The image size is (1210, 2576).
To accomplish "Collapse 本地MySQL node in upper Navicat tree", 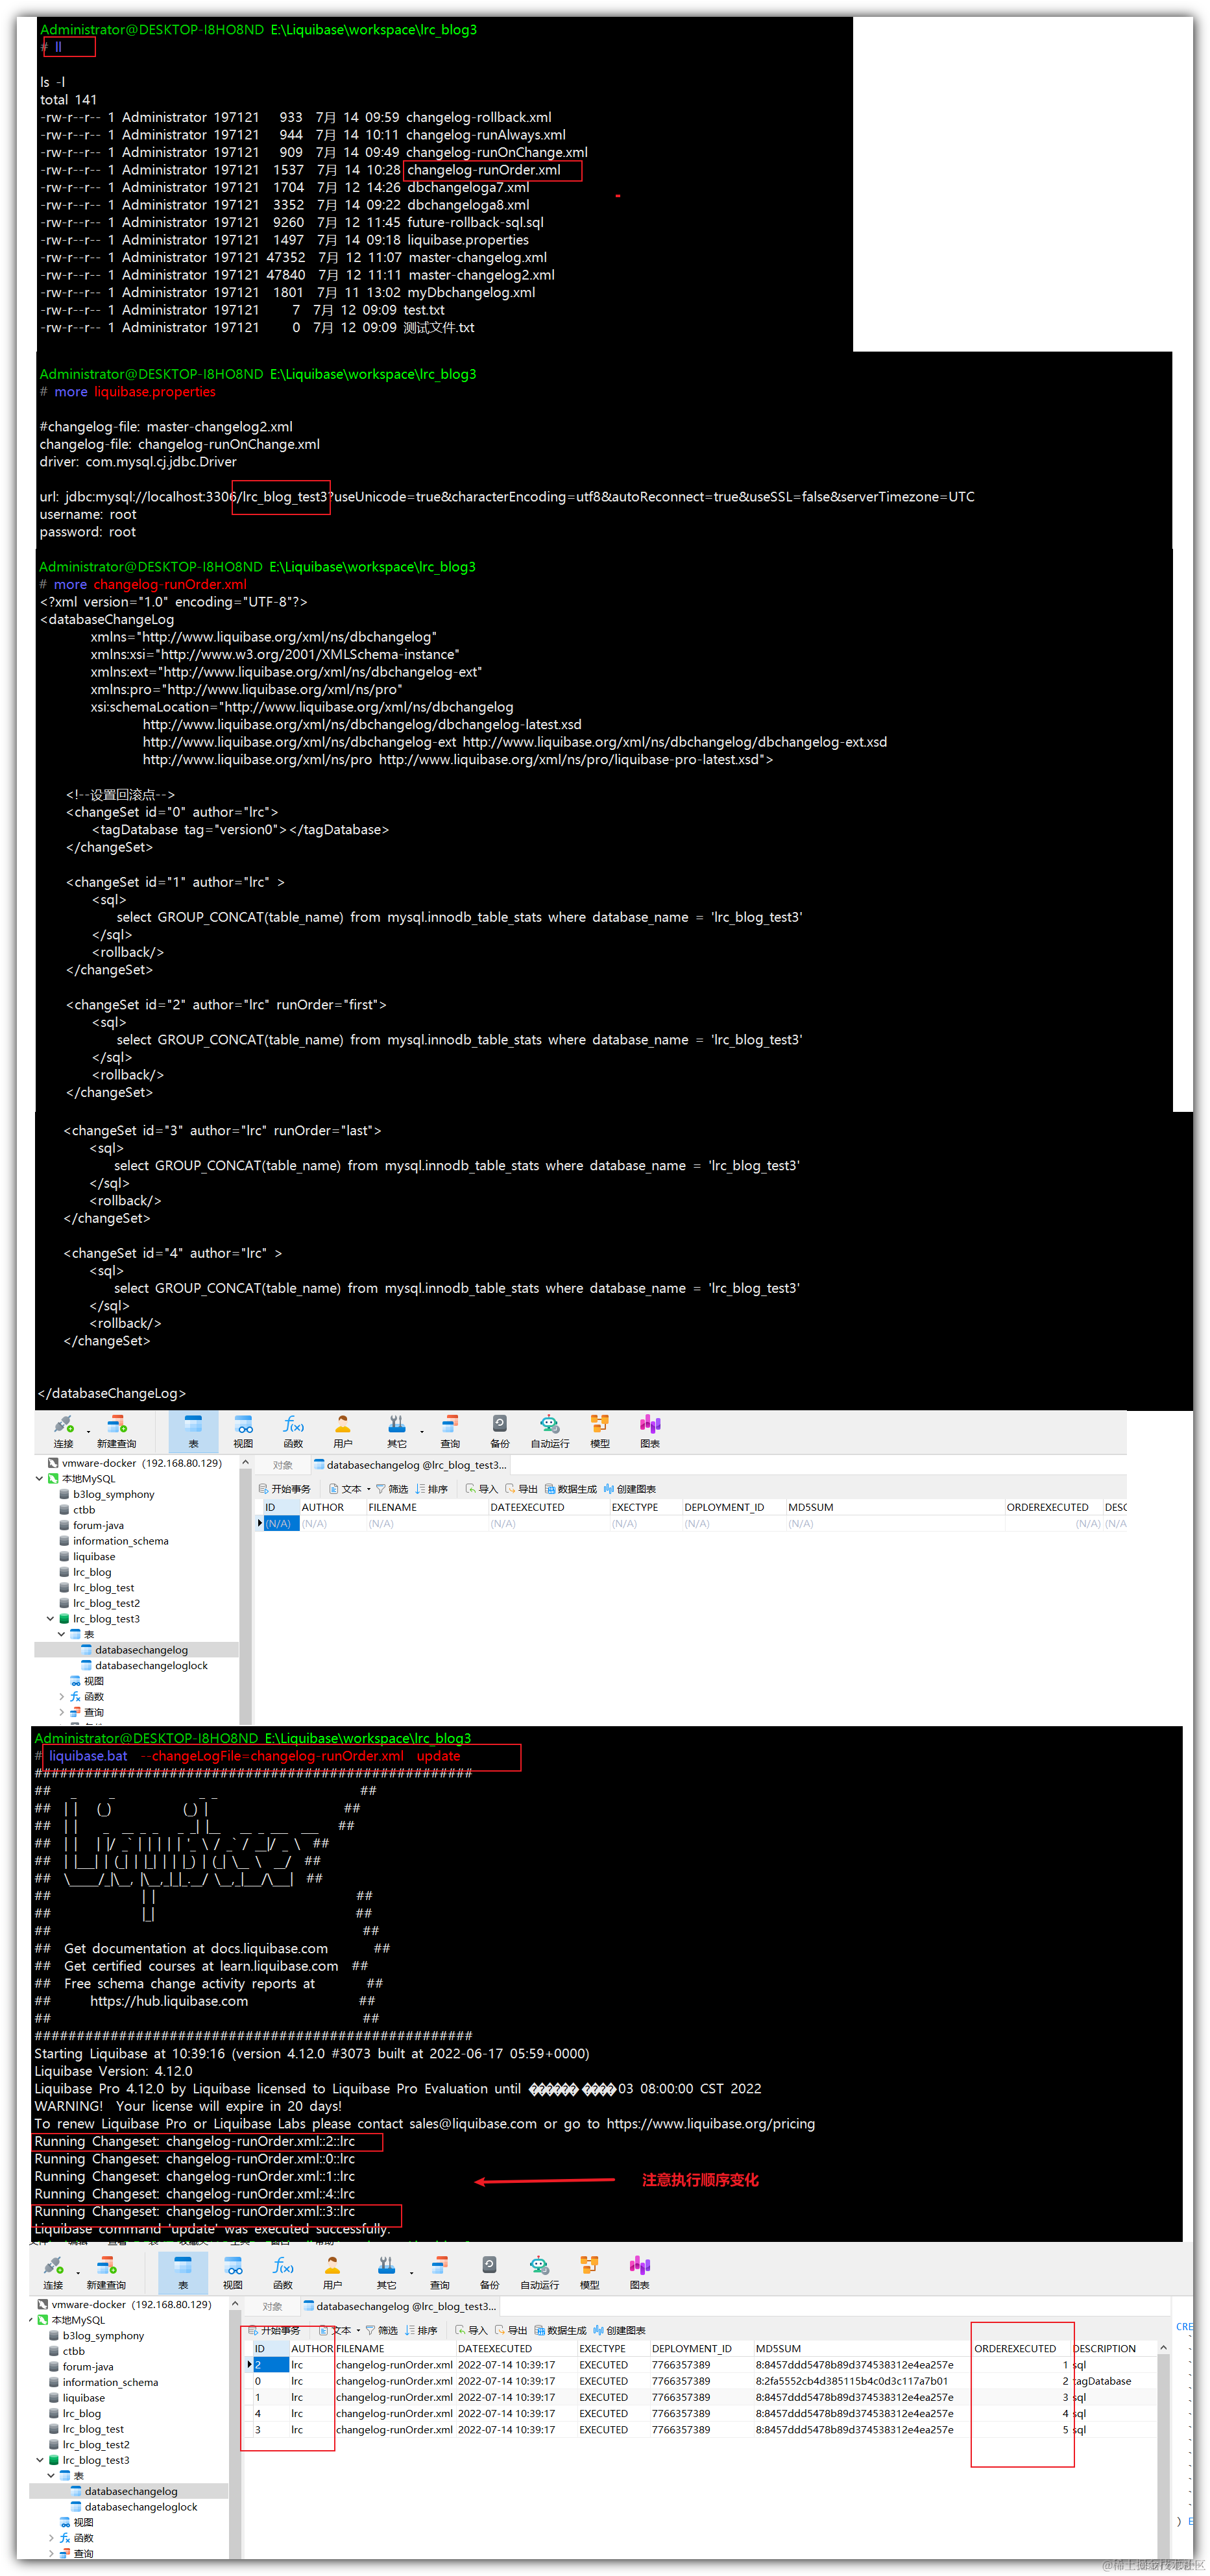I will point(40,1478).
